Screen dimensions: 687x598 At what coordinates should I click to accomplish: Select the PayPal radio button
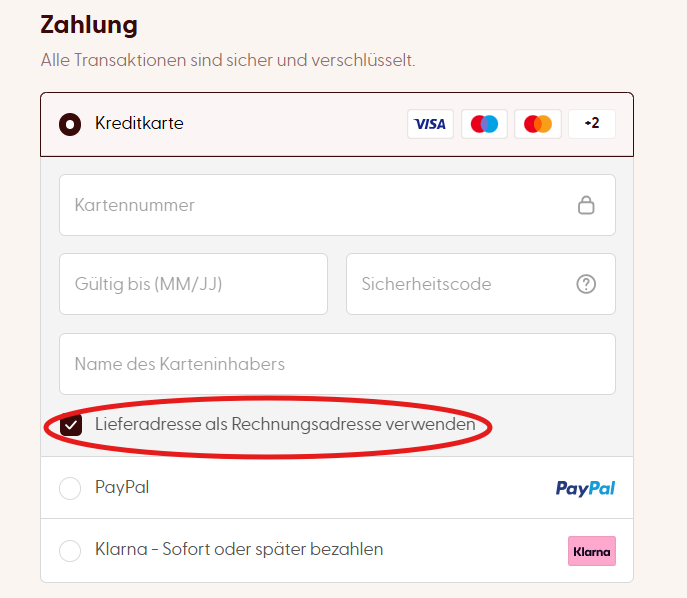pyautogui.click(x=70, y=489)
